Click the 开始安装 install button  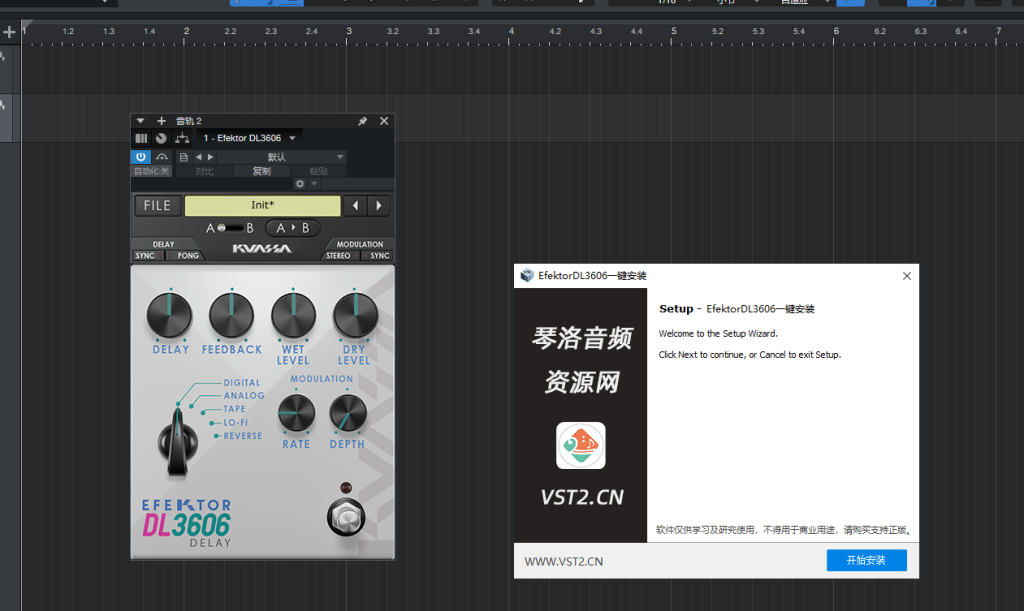(x=866, y=560)
